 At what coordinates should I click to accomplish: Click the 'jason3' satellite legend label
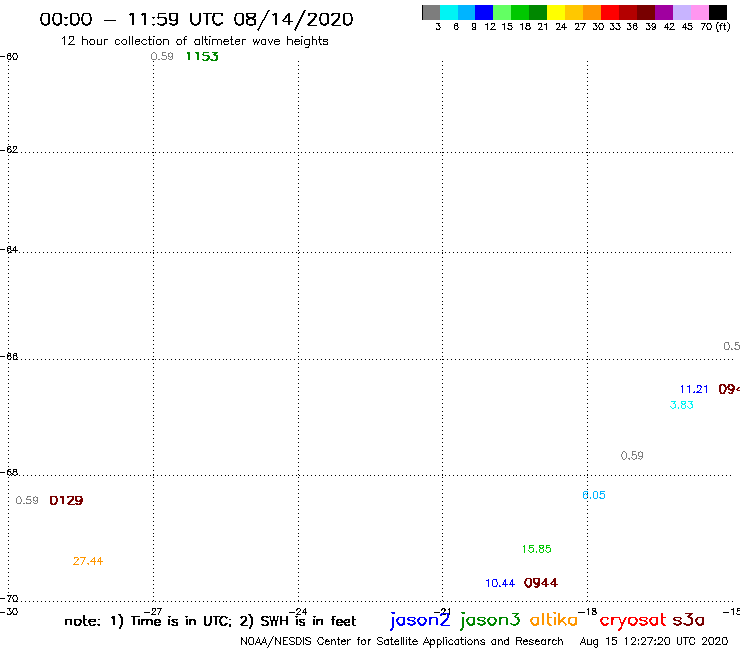click(490, 620)
